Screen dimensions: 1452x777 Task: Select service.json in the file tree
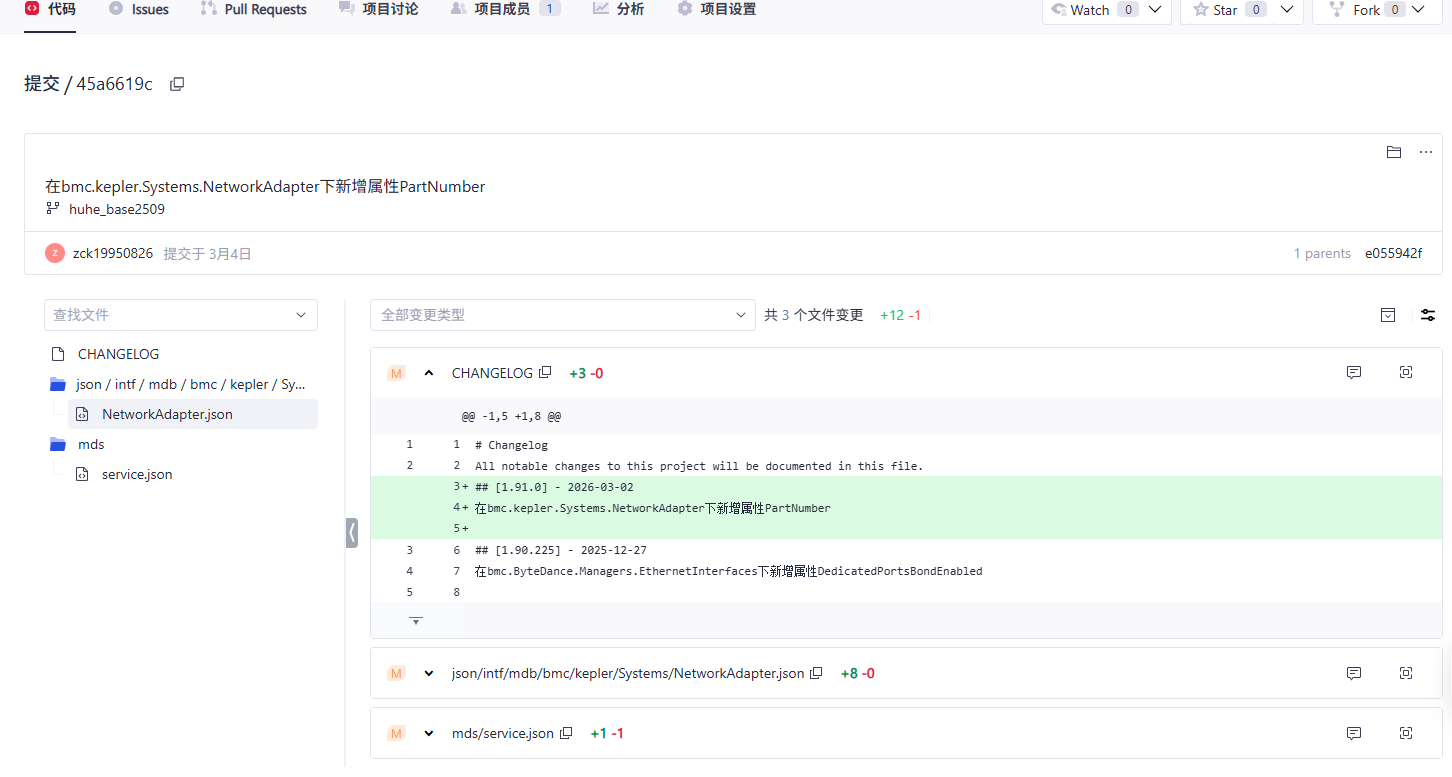tap(137, 474)
